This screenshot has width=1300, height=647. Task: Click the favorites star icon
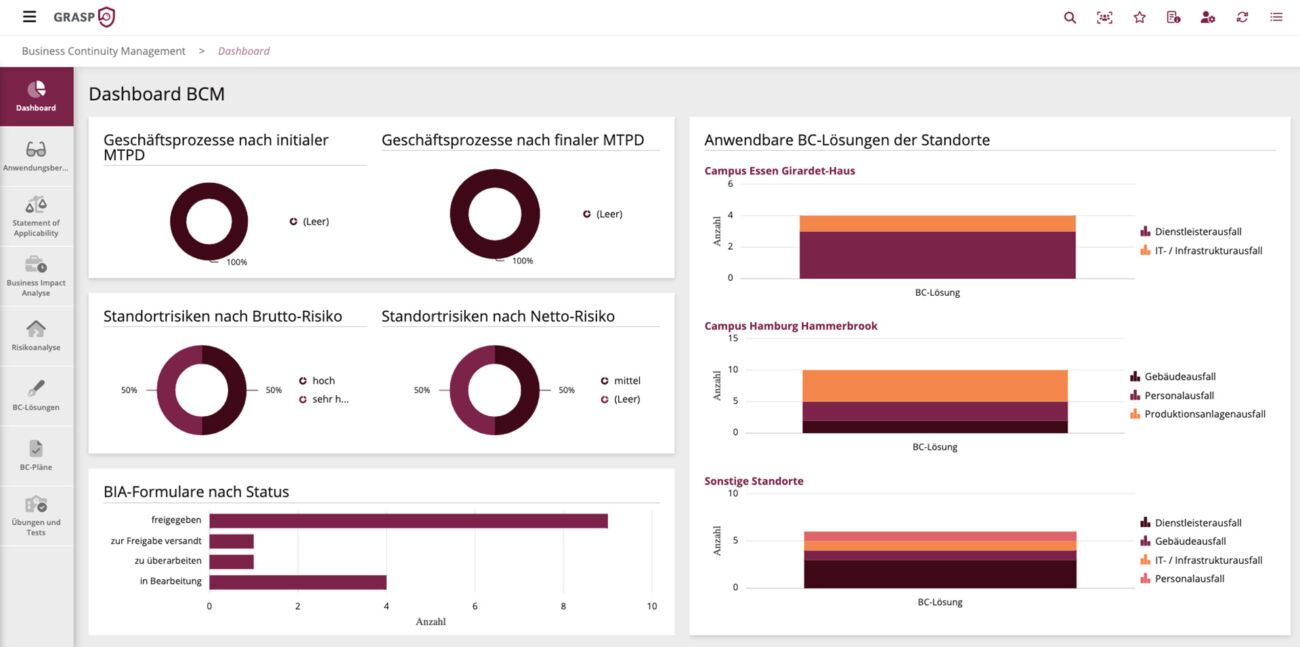click(1139, 17)
